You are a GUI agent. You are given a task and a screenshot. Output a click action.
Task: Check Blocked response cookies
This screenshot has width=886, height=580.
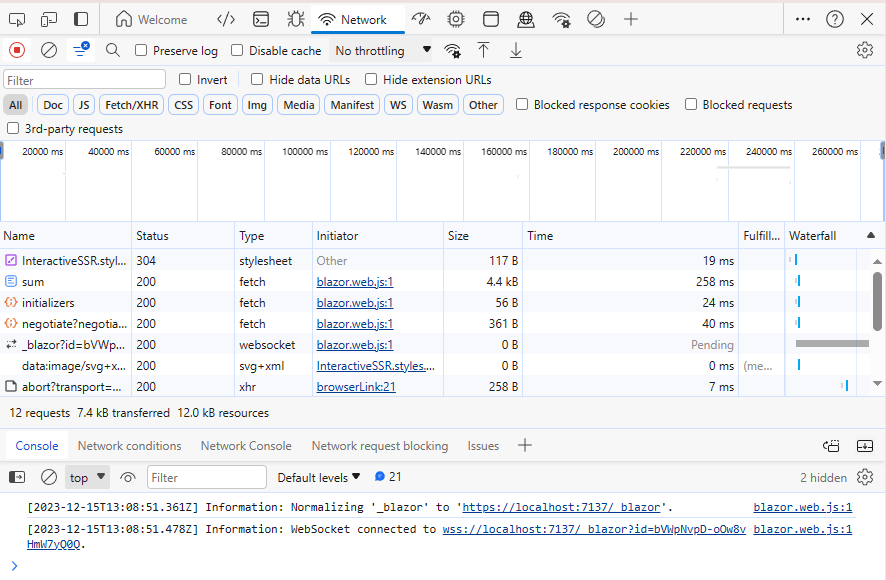click(x=522, y=105)
